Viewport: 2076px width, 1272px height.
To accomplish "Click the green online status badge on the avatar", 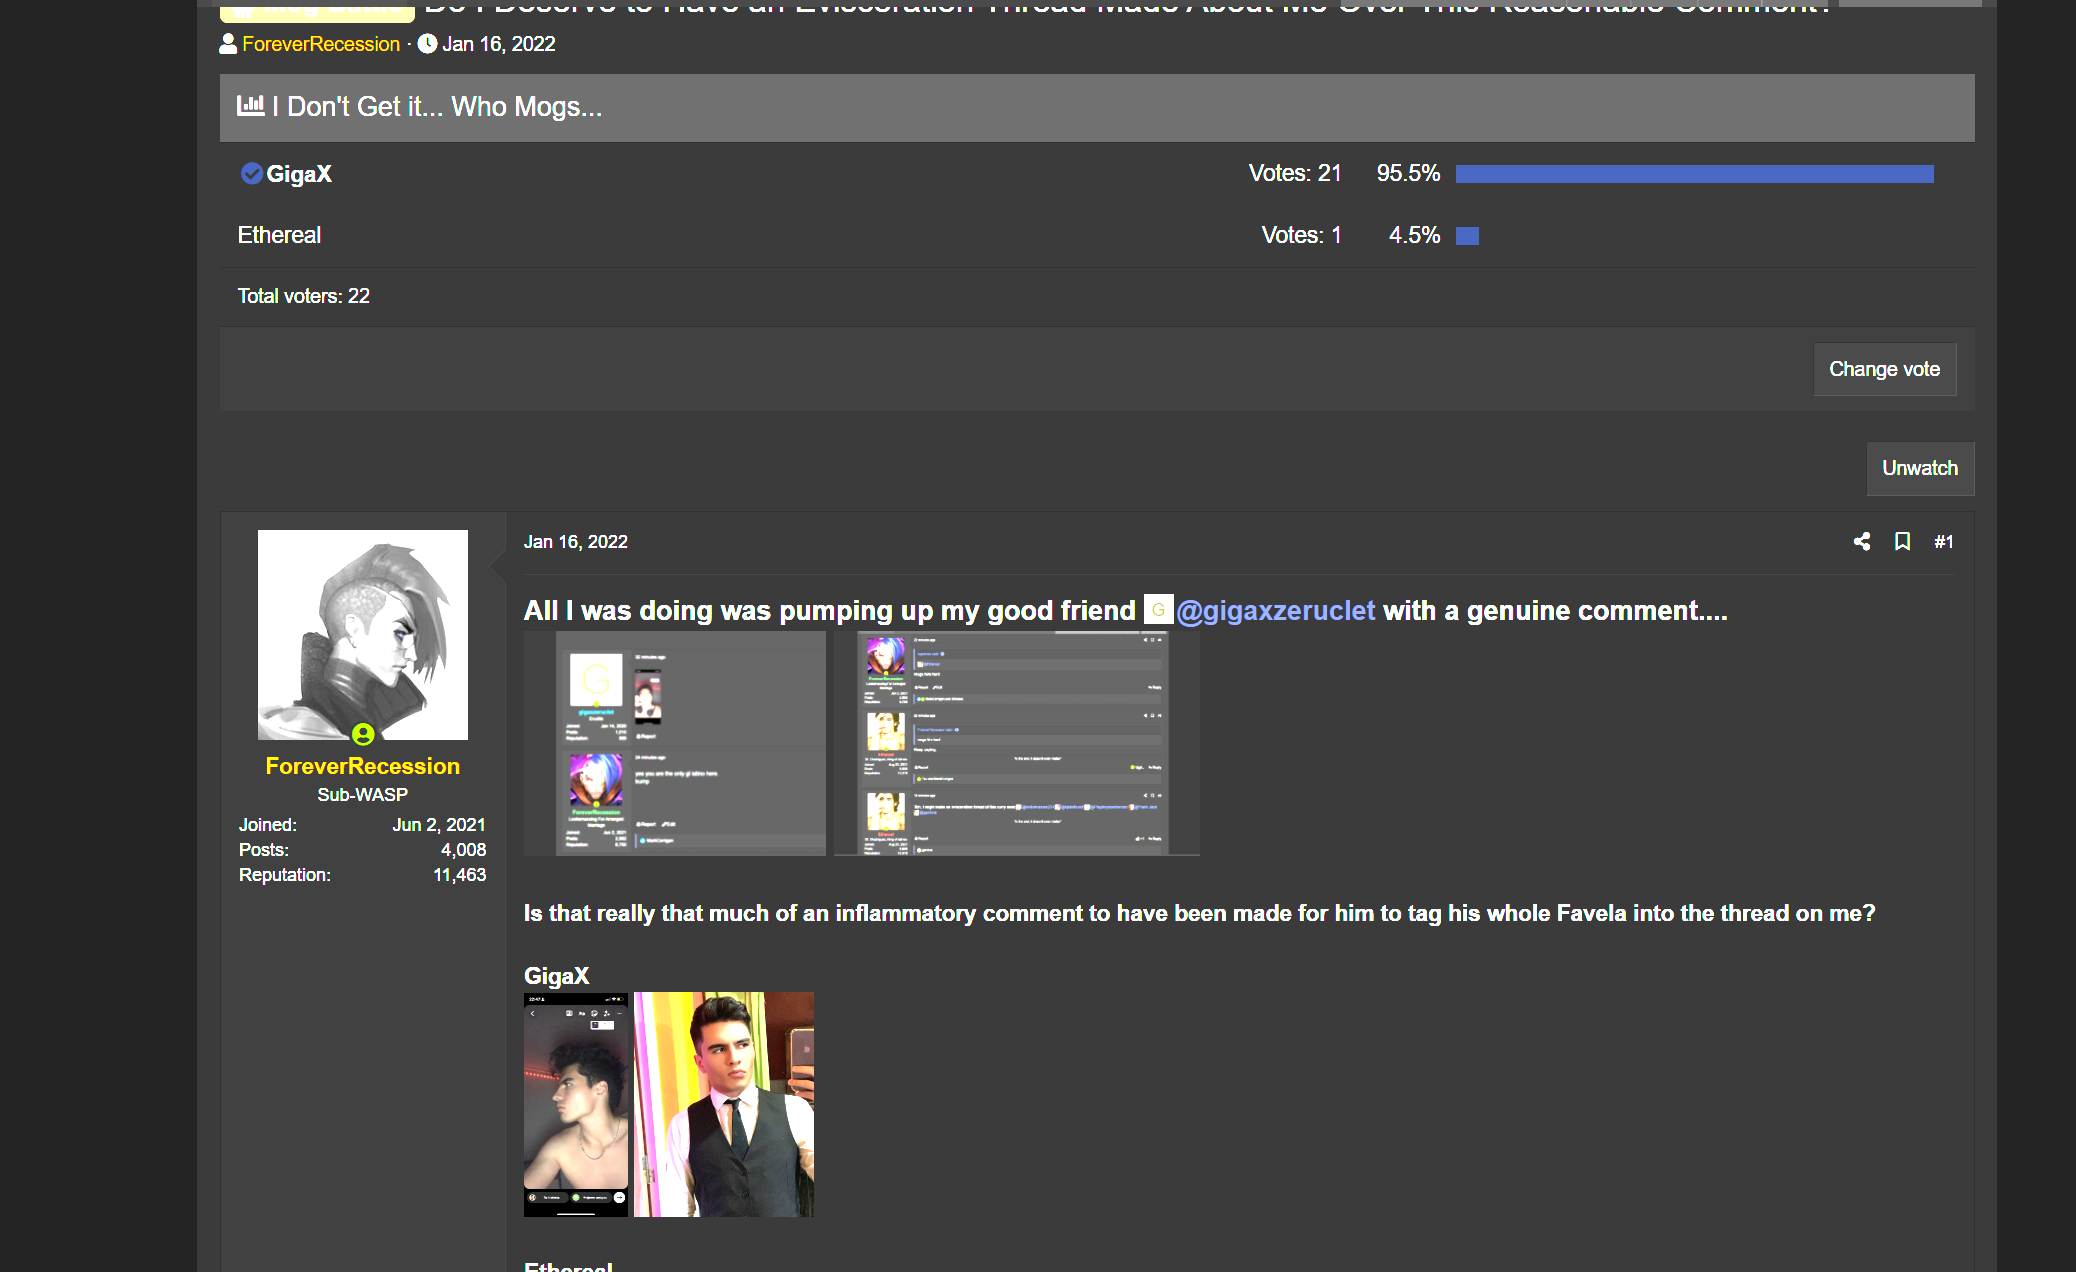I will 363,734.
